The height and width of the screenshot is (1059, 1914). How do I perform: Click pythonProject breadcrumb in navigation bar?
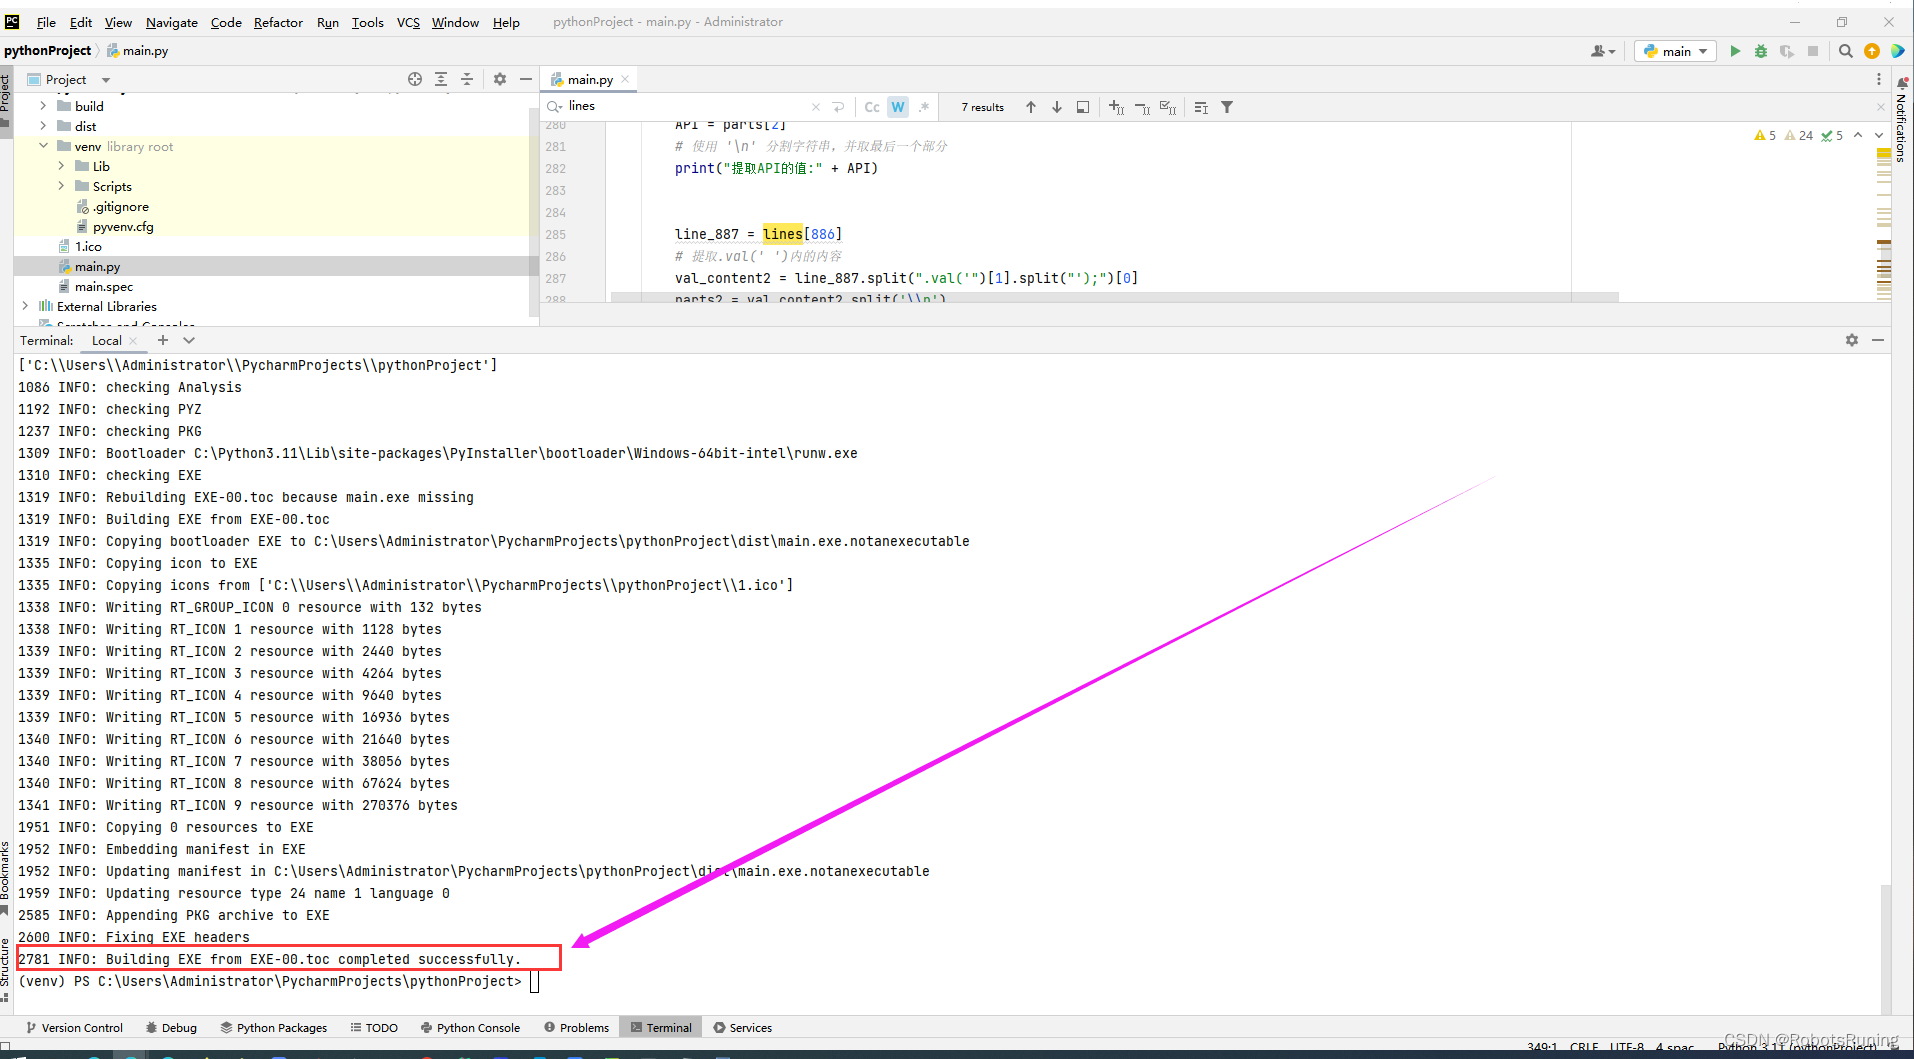[x=47, y=50]
